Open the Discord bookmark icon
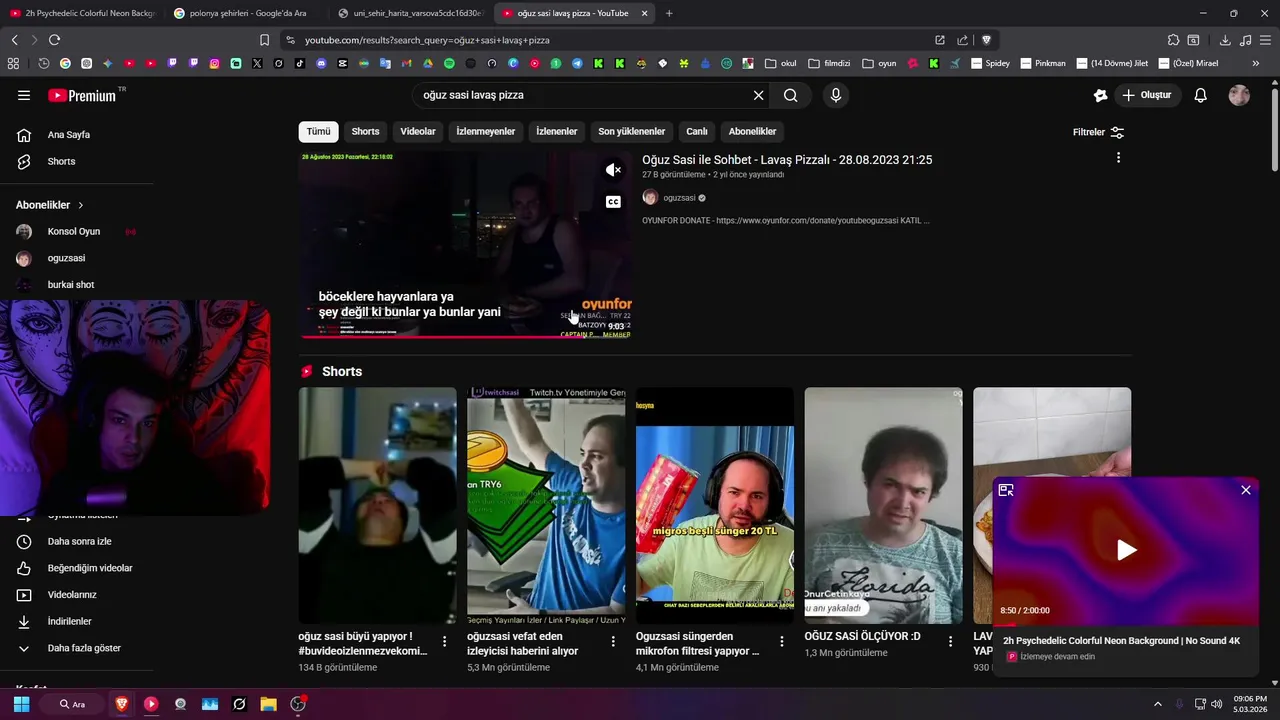Screen dimensions: 1280x720 click(321, 63)
